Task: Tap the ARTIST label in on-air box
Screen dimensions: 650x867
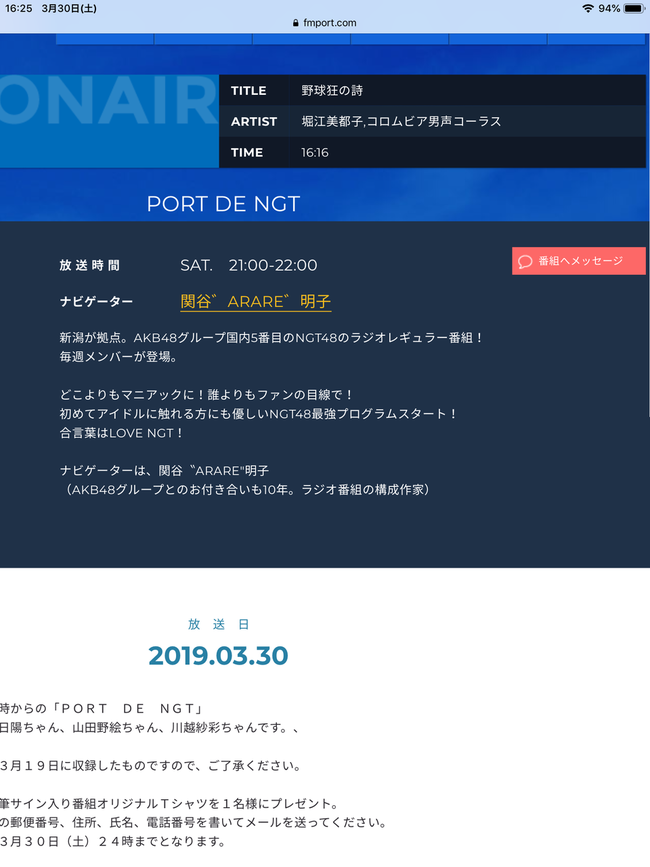Action: 254,122
